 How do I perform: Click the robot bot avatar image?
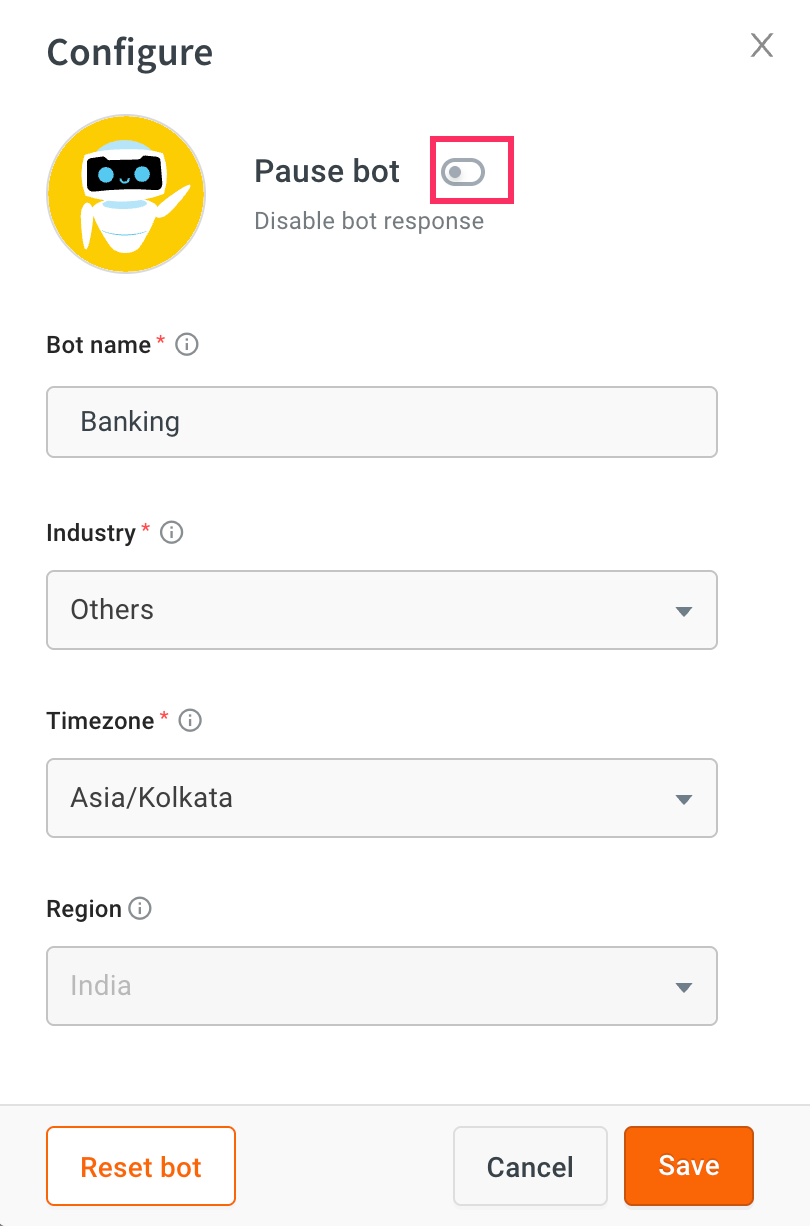click(126, 194)
